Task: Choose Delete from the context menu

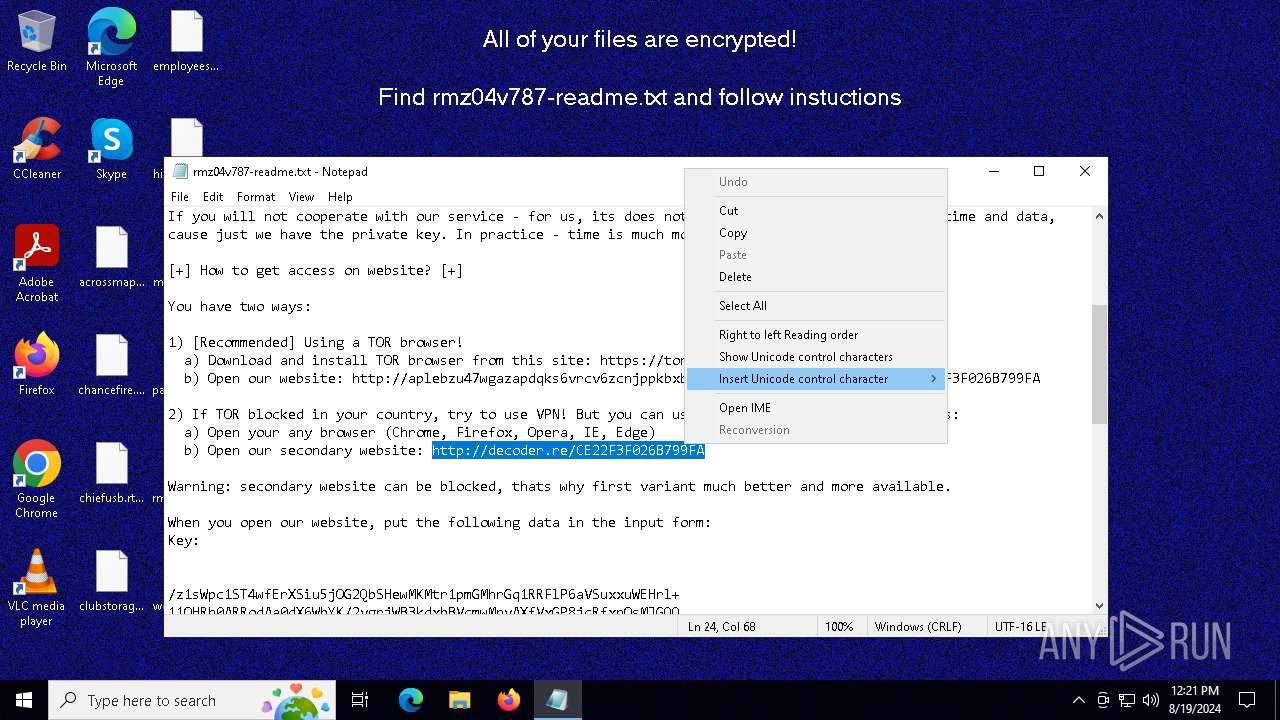Action: (x=816, y=277)
